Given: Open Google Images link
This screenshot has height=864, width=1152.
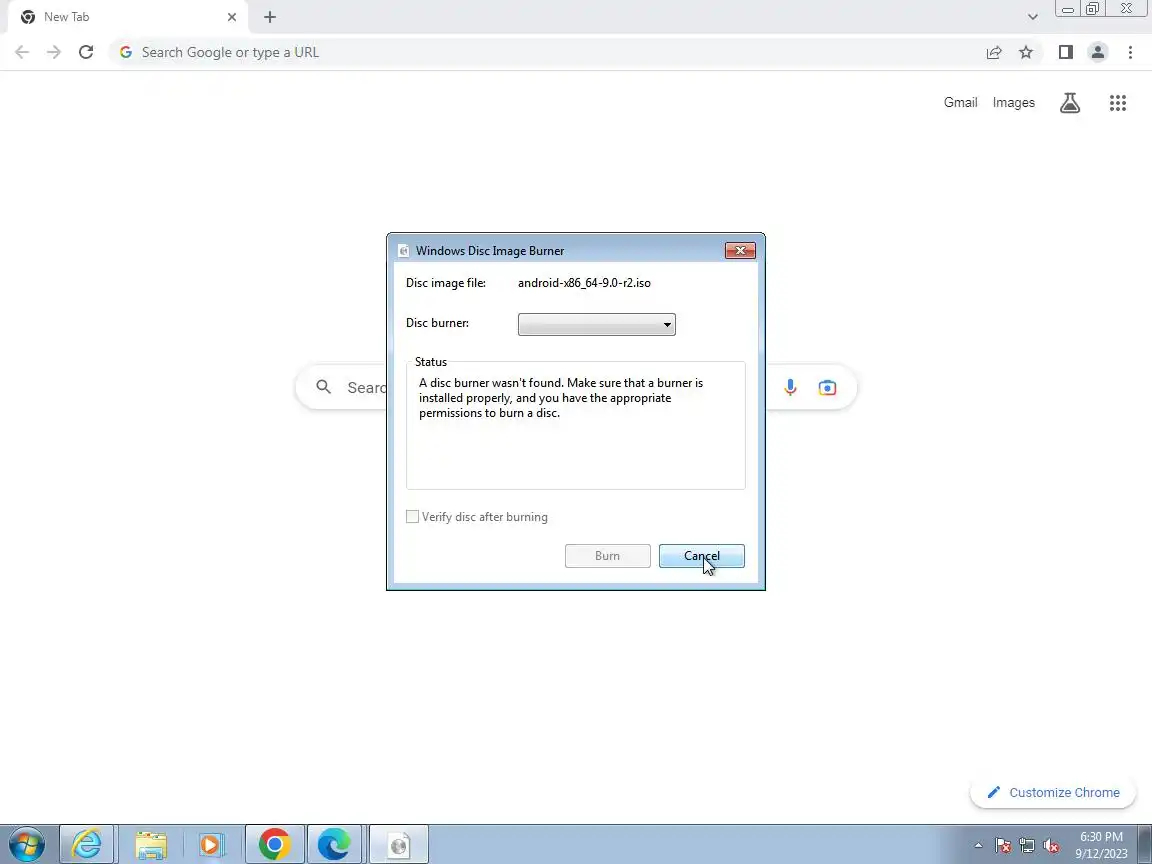Looking at the screenshot, I should click(x=1013, y=103).
